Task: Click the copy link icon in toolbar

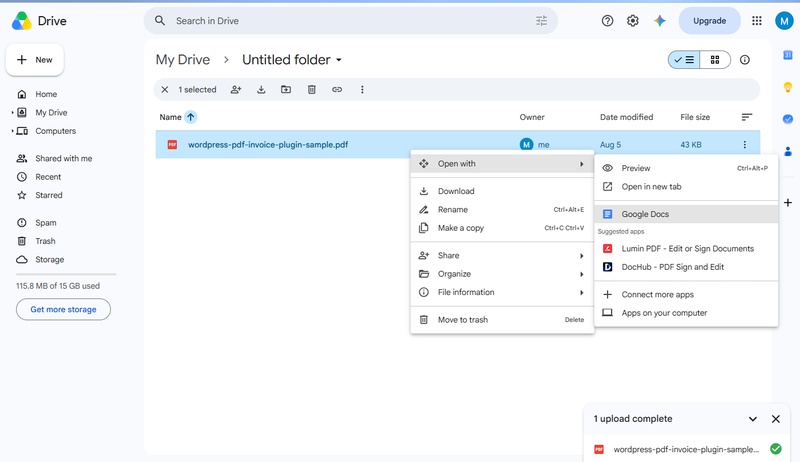Action: (x=337, y=90)
